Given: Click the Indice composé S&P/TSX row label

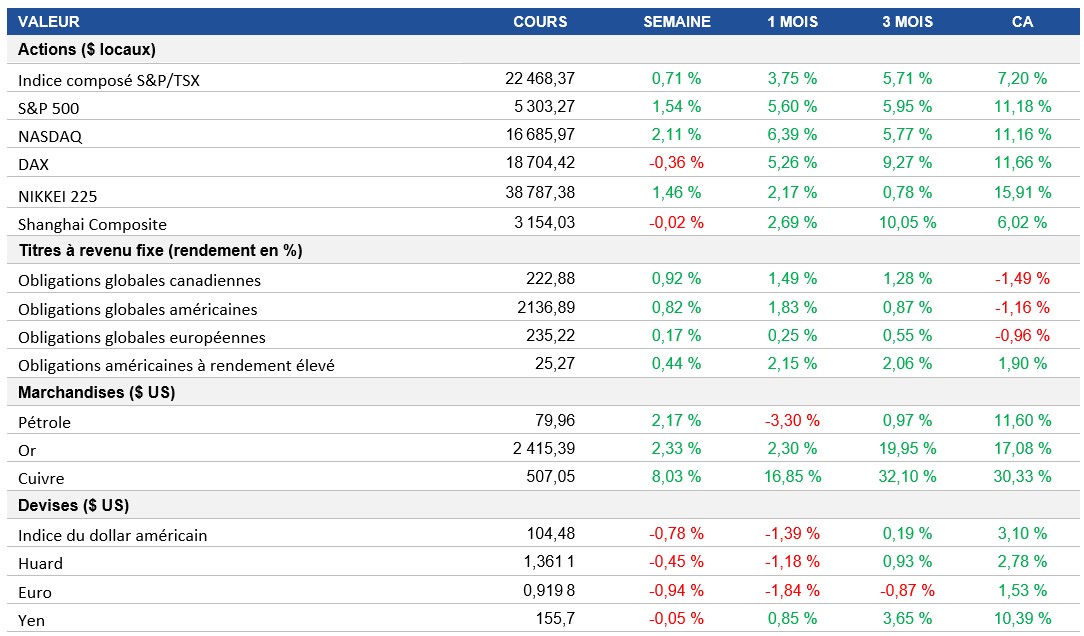Looking at the screenshot, I should (x=109, y=80).
